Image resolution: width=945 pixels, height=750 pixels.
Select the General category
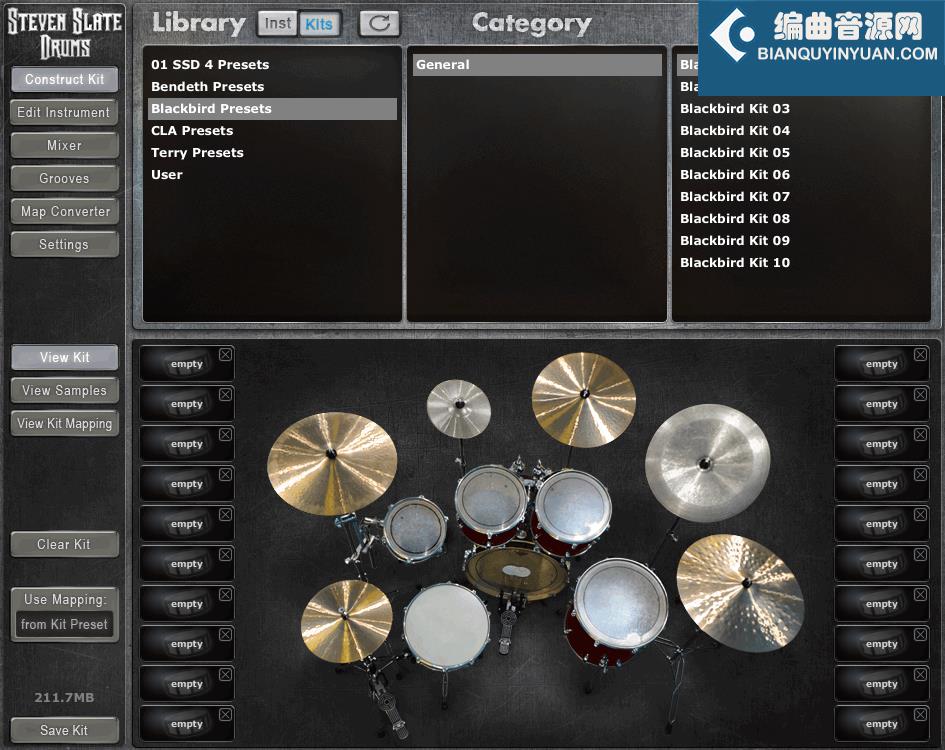click(x=537, y=65)
